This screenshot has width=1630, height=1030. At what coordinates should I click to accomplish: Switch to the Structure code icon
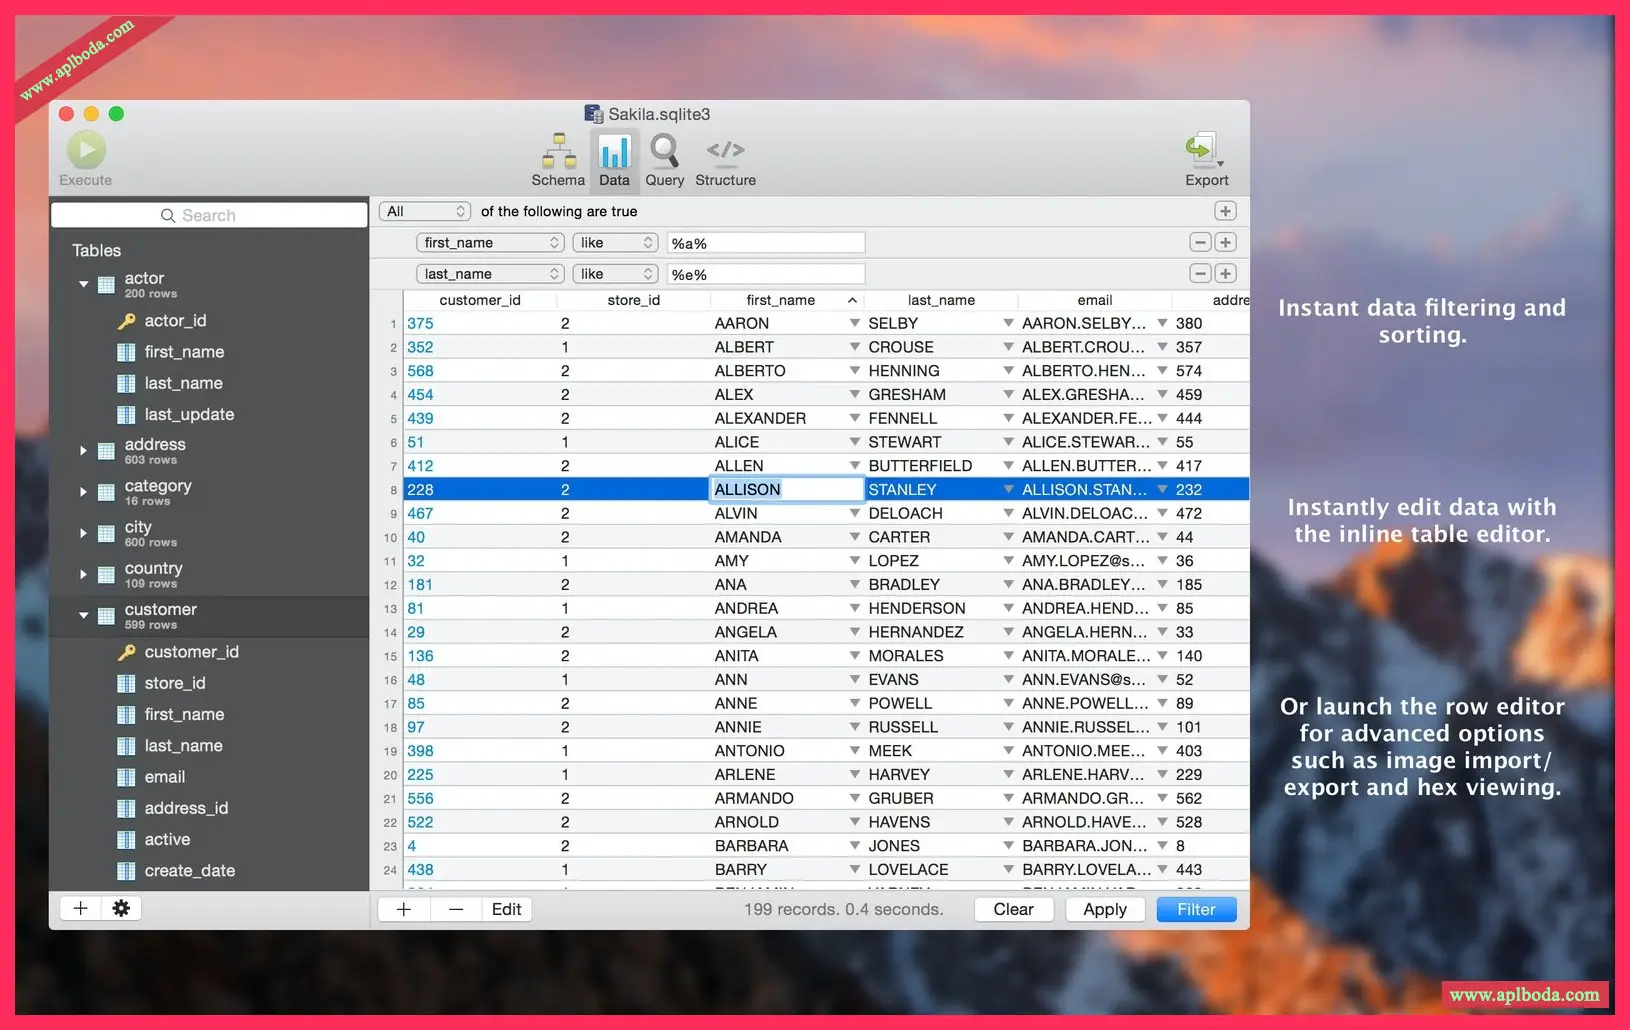click(x=725, y=152)
